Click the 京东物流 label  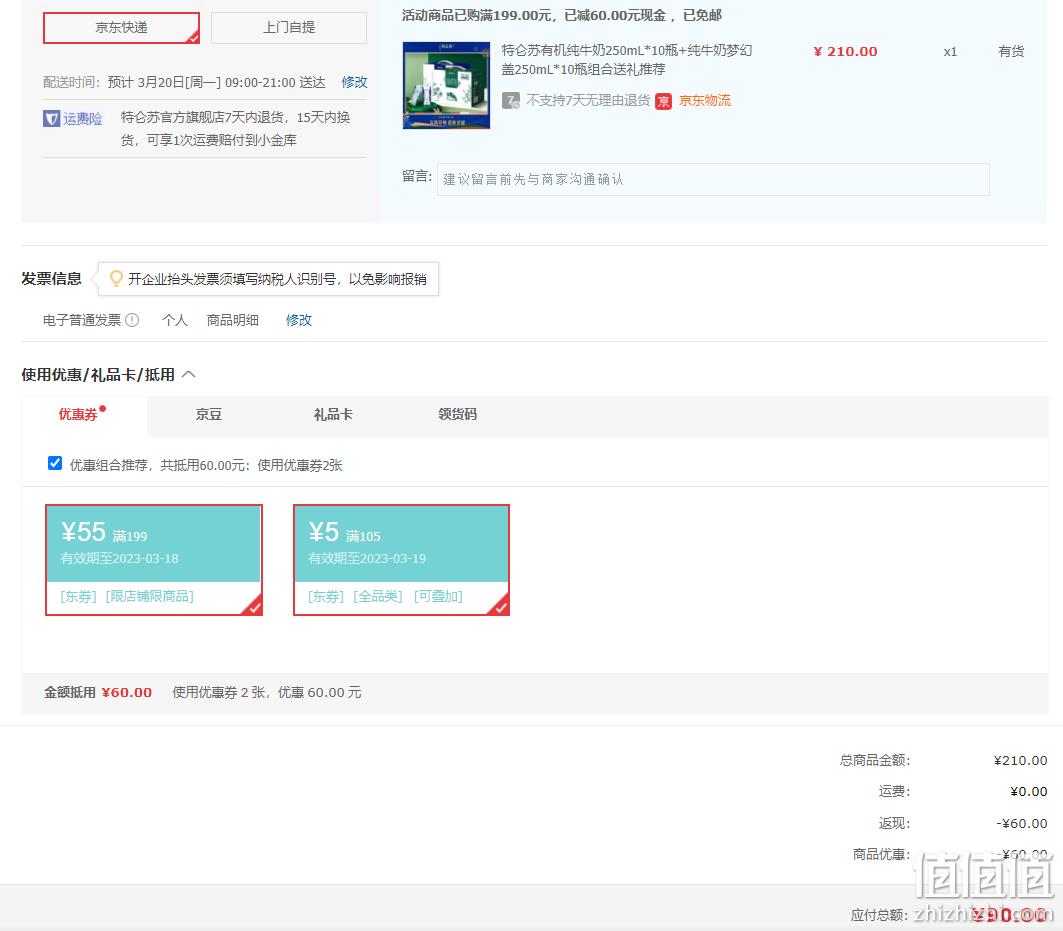point(704,100)
